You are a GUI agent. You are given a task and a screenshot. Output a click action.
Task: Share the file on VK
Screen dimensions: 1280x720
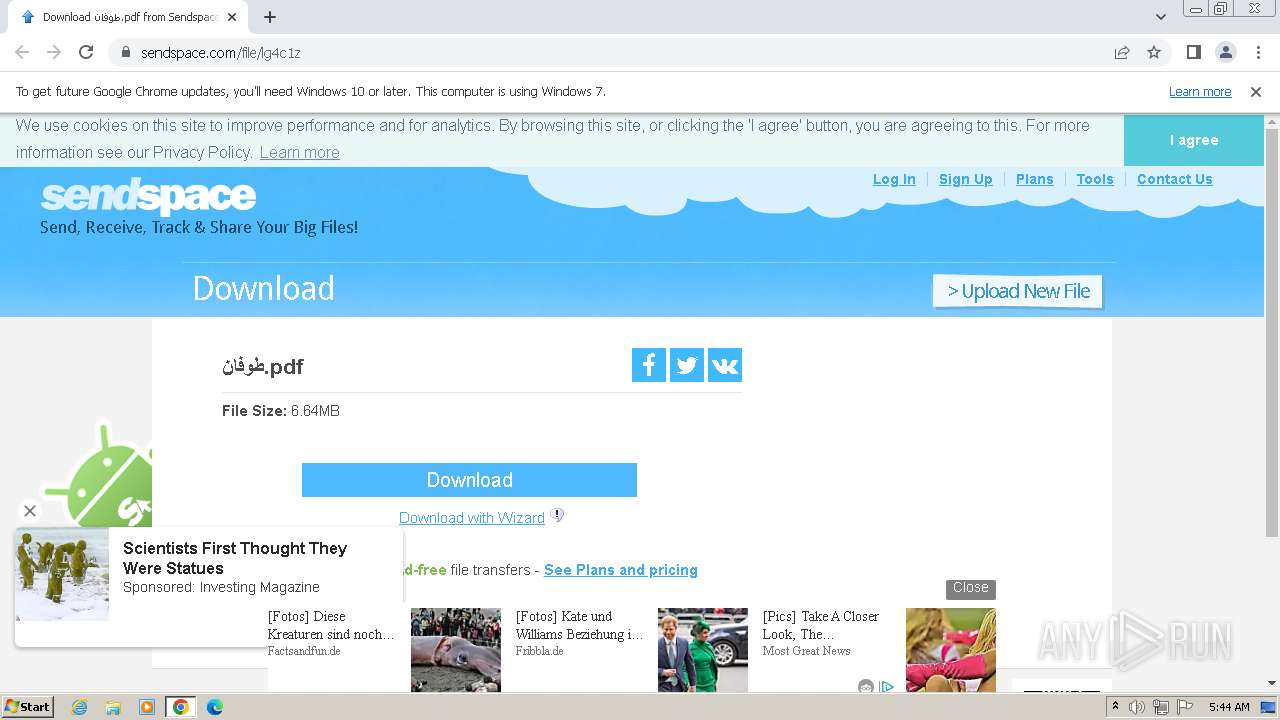pyautogui.click(x=725, y=365)
